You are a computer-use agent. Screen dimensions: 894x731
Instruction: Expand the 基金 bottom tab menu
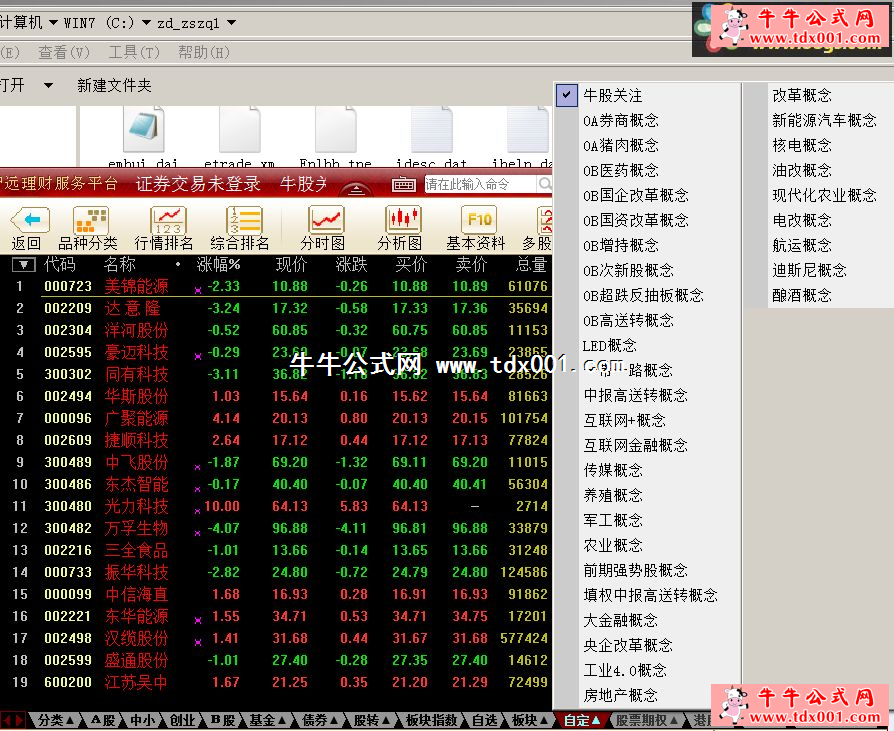[268, 720]
